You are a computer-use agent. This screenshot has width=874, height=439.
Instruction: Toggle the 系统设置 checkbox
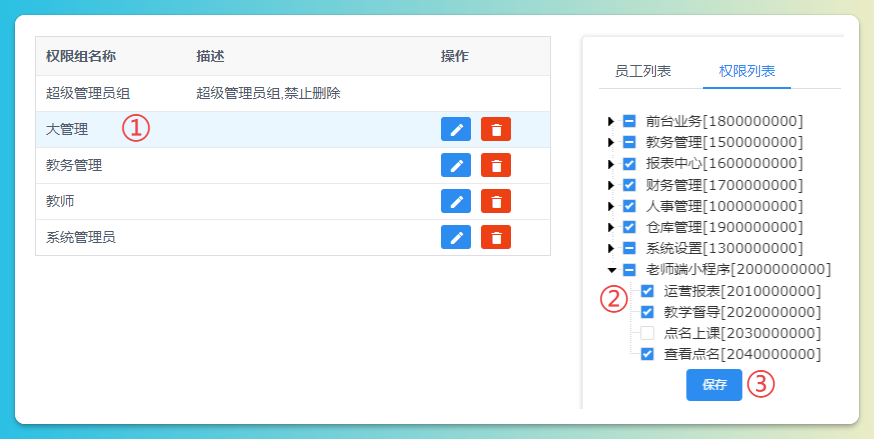(629, 248)
